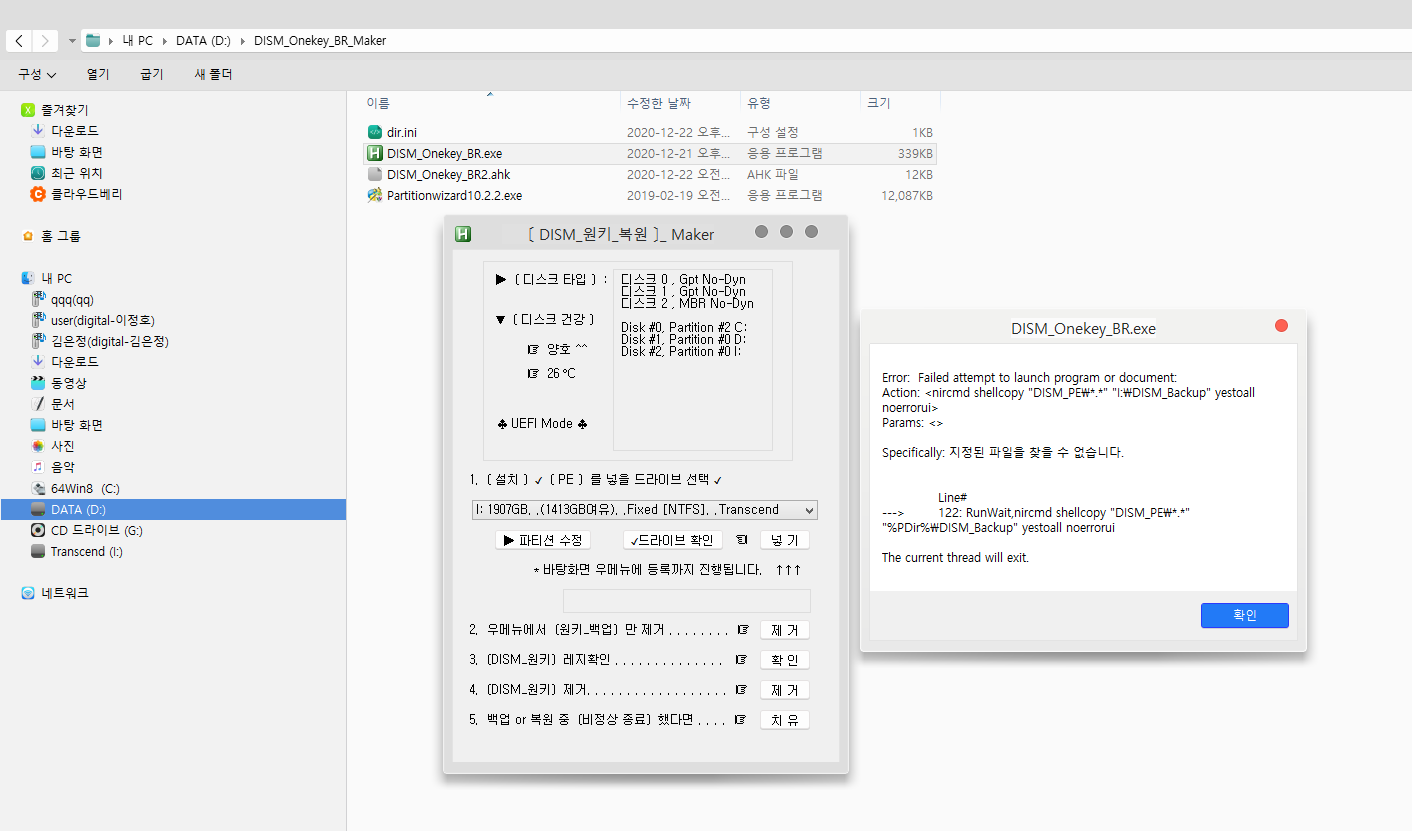Select the DATA (D:) drive in the sidebar
This screenshot has height=831, width=1412.
tap(173, 509)
